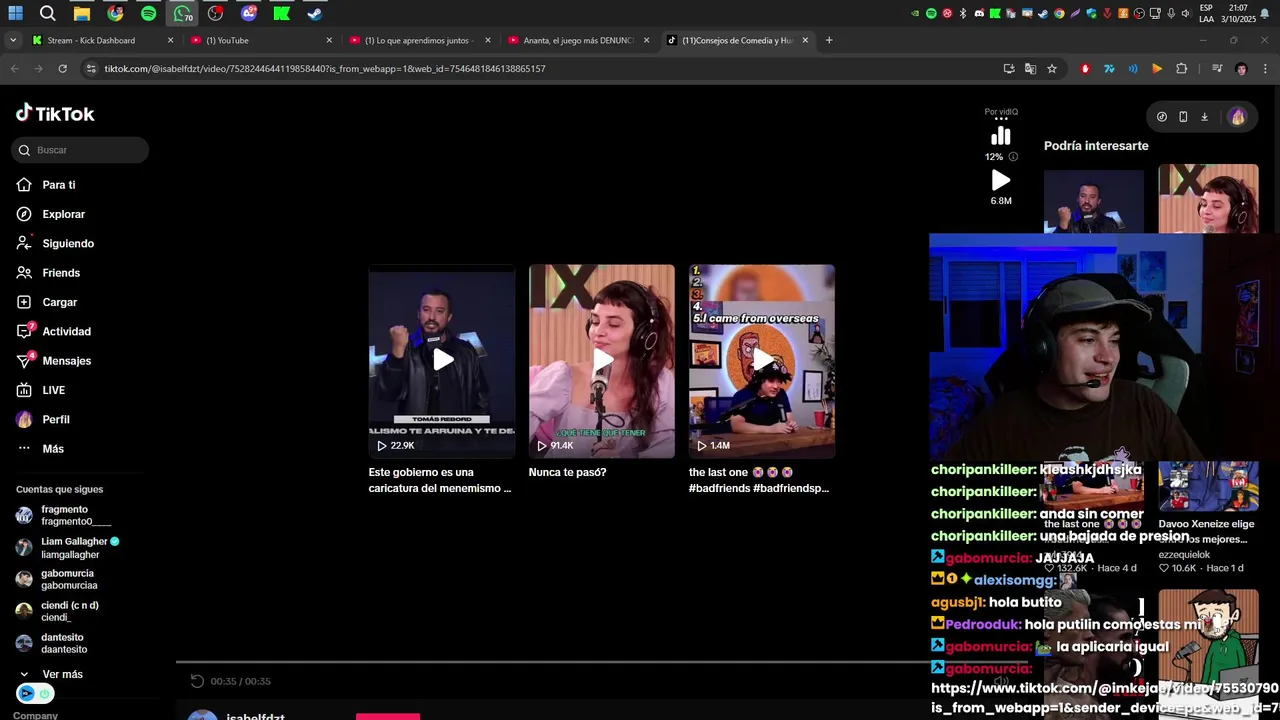Image resolution: width=1280 pixels, height=720 pixels.
Task: Click the replay icon by 00:35
Action: click(197, 681)
